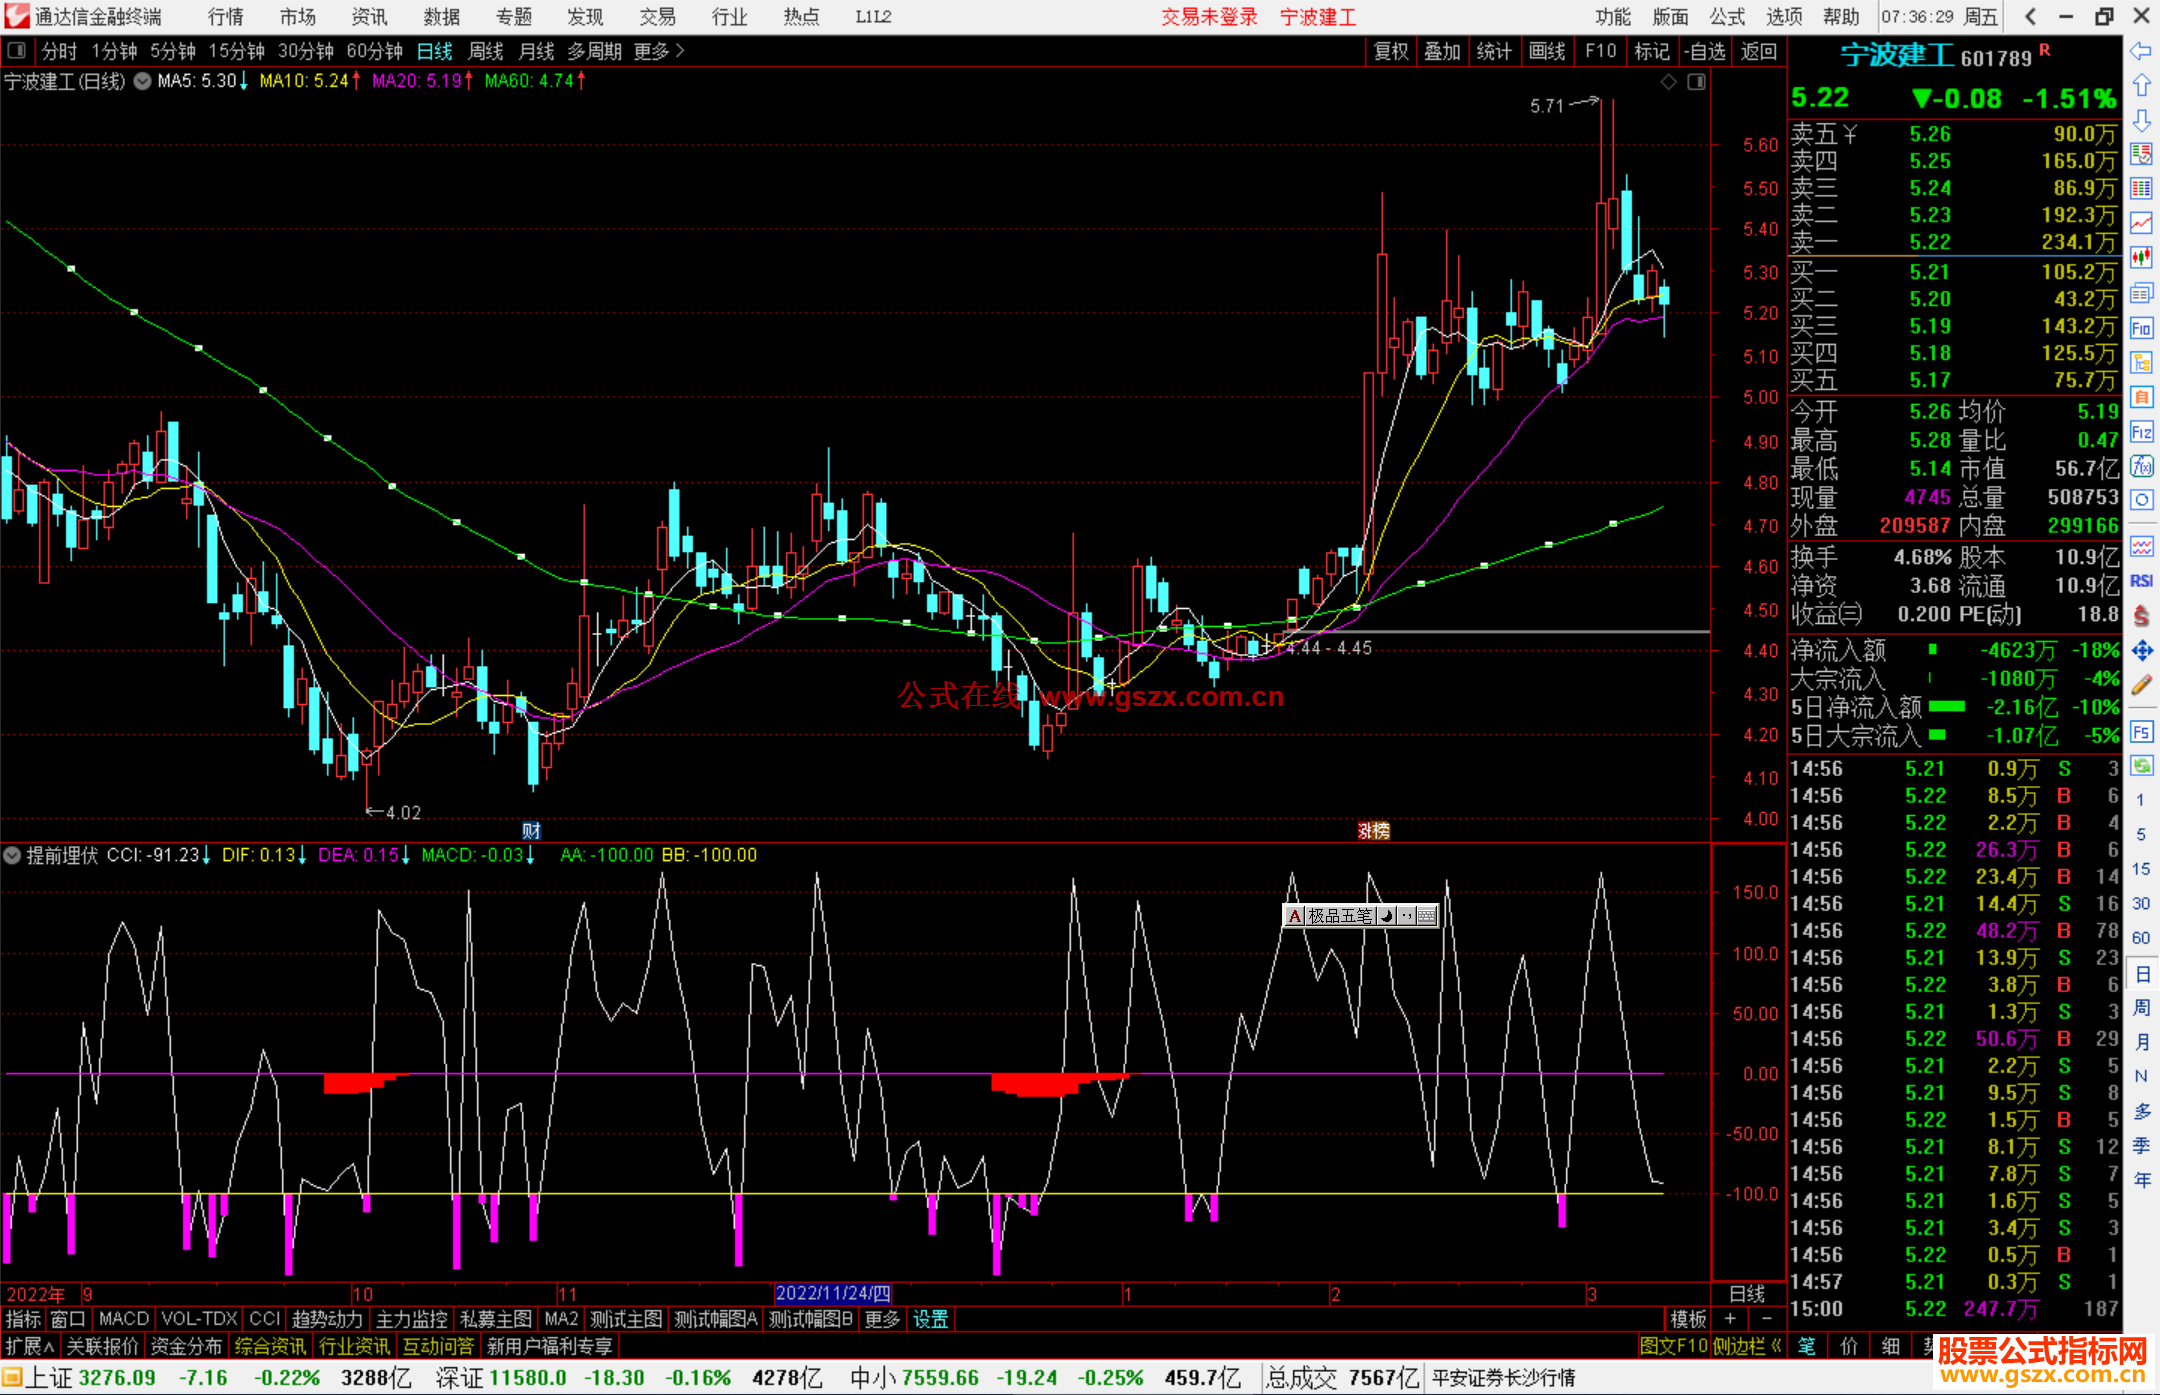This screenshot has width=2160, height=1395.
Task: Click the FS sidebar icon
Action: [x=2141, y=732]
